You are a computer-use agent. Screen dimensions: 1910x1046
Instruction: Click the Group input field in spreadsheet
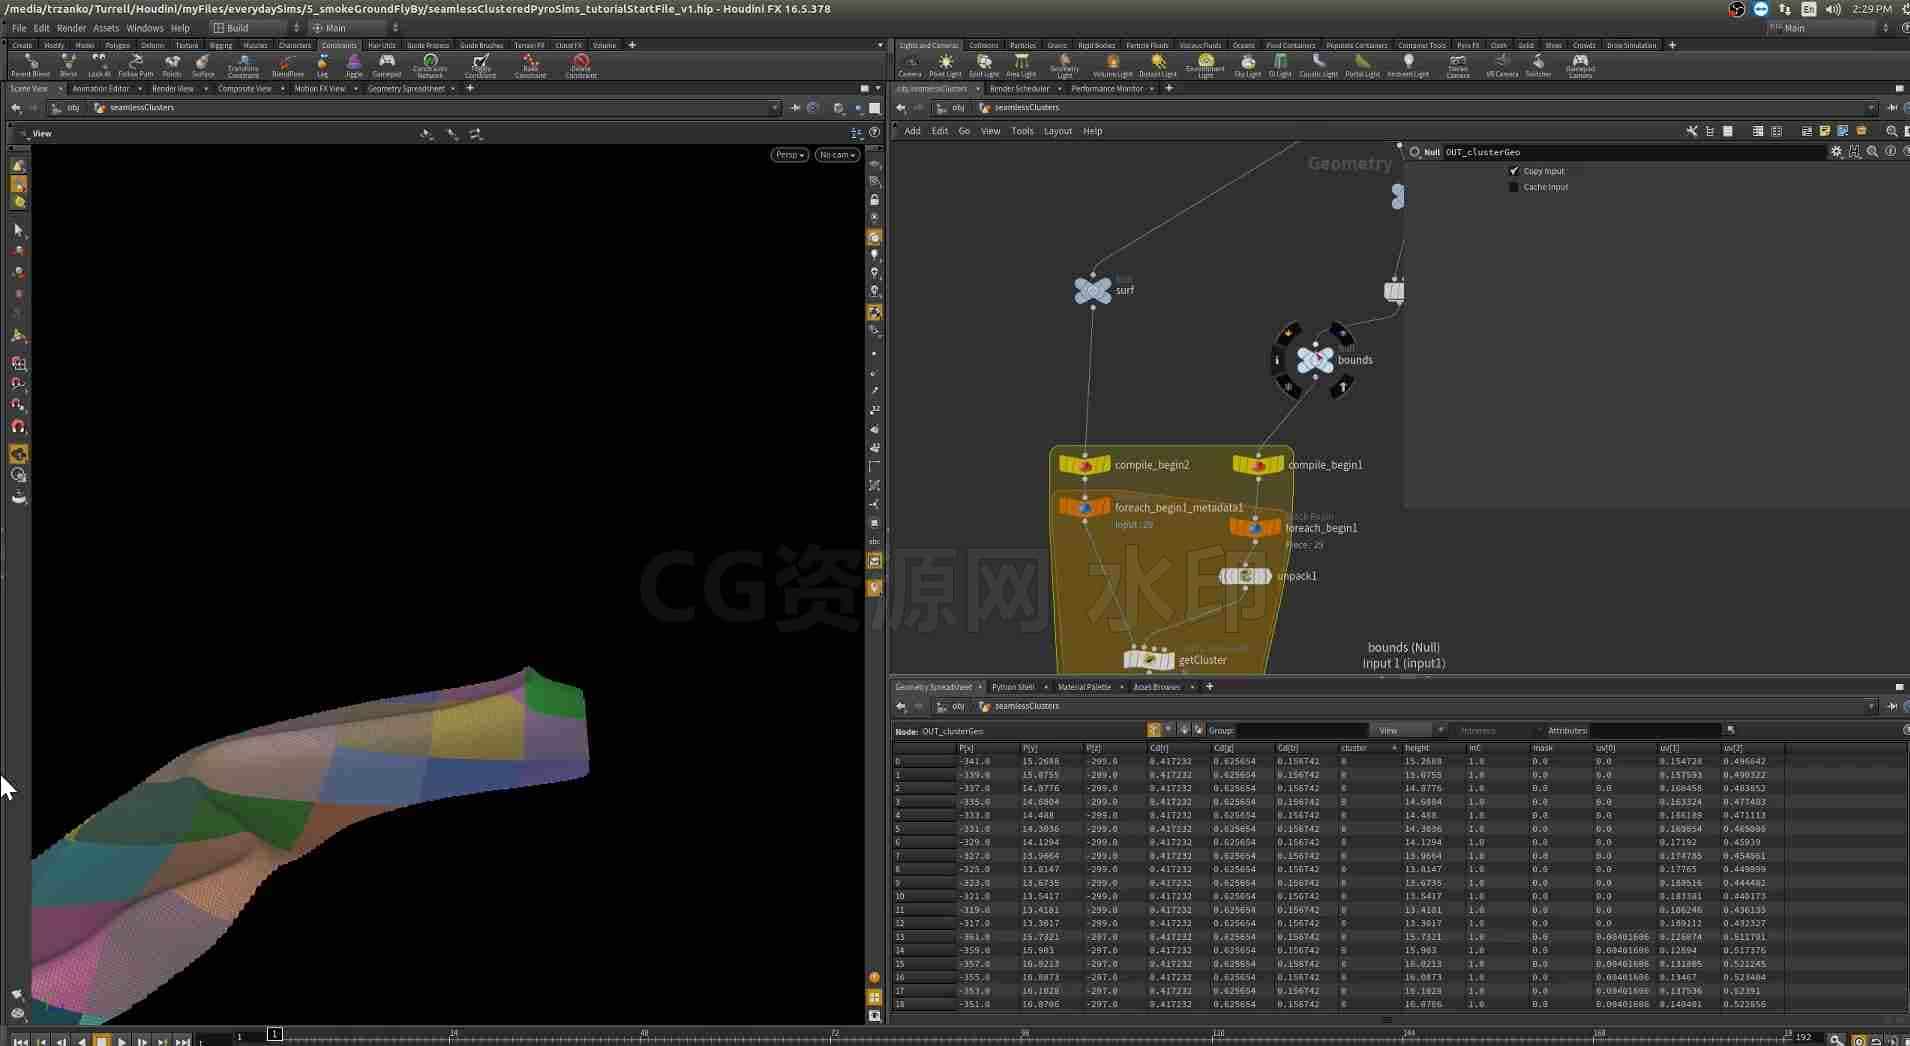point(1302,730)
